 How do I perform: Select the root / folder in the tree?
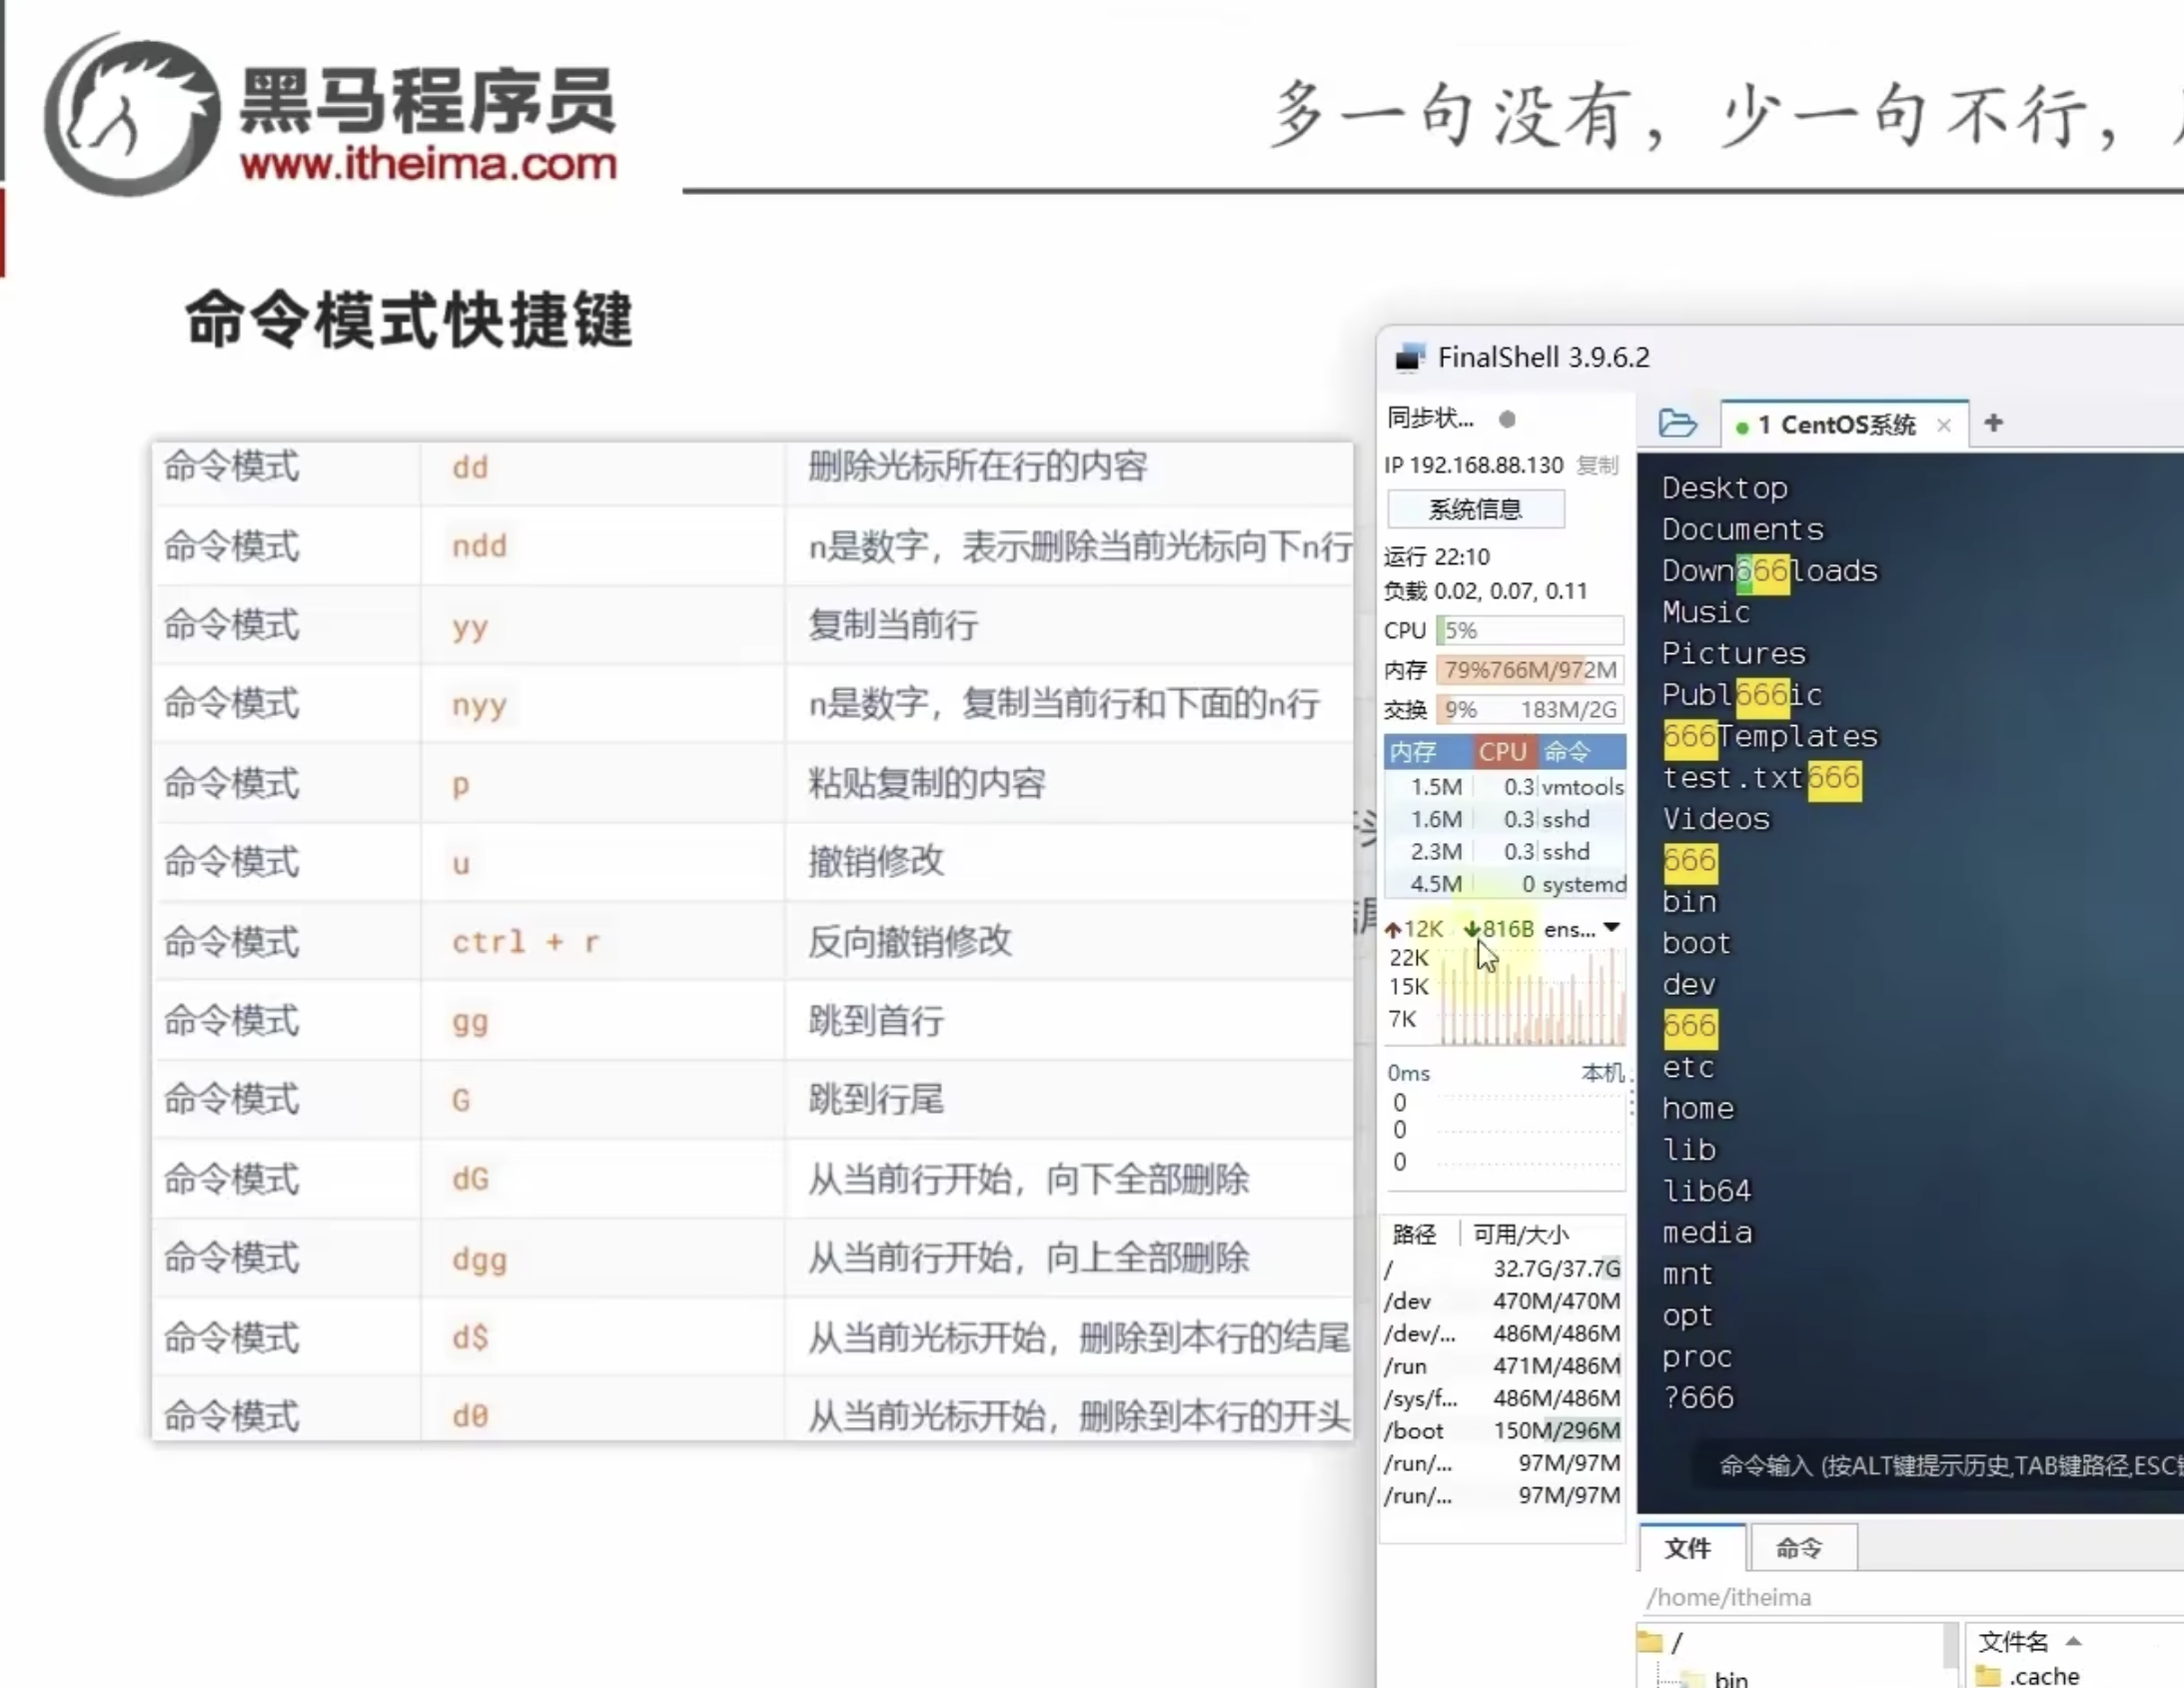coord(1663,1642)
